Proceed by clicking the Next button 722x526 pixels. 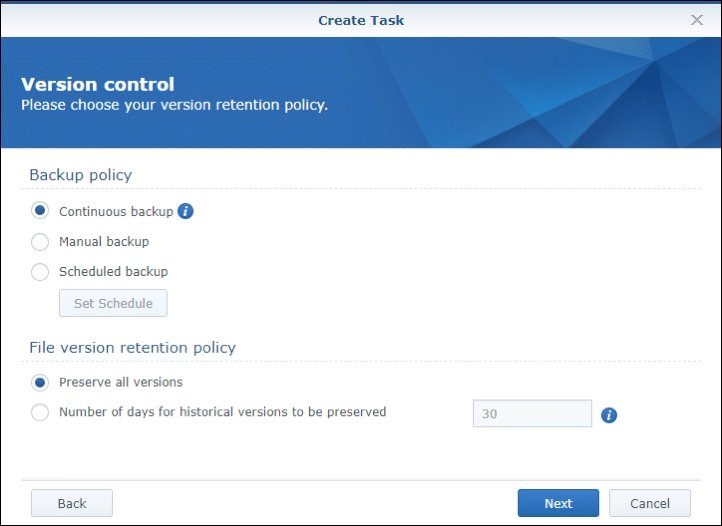point(558,503)
